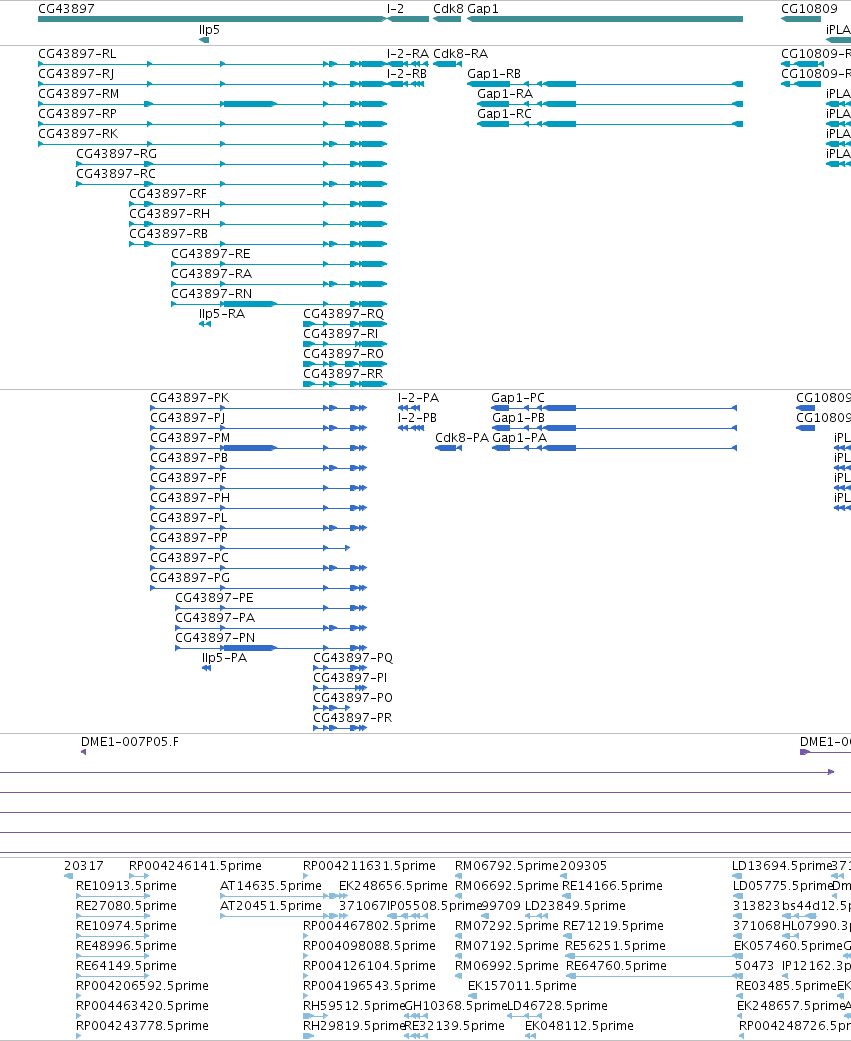This screenshot has height=1041, width=851.
Task: Click the DME1-007P05.F clone label
Action: pyautogui.click(x=129, y=742)
